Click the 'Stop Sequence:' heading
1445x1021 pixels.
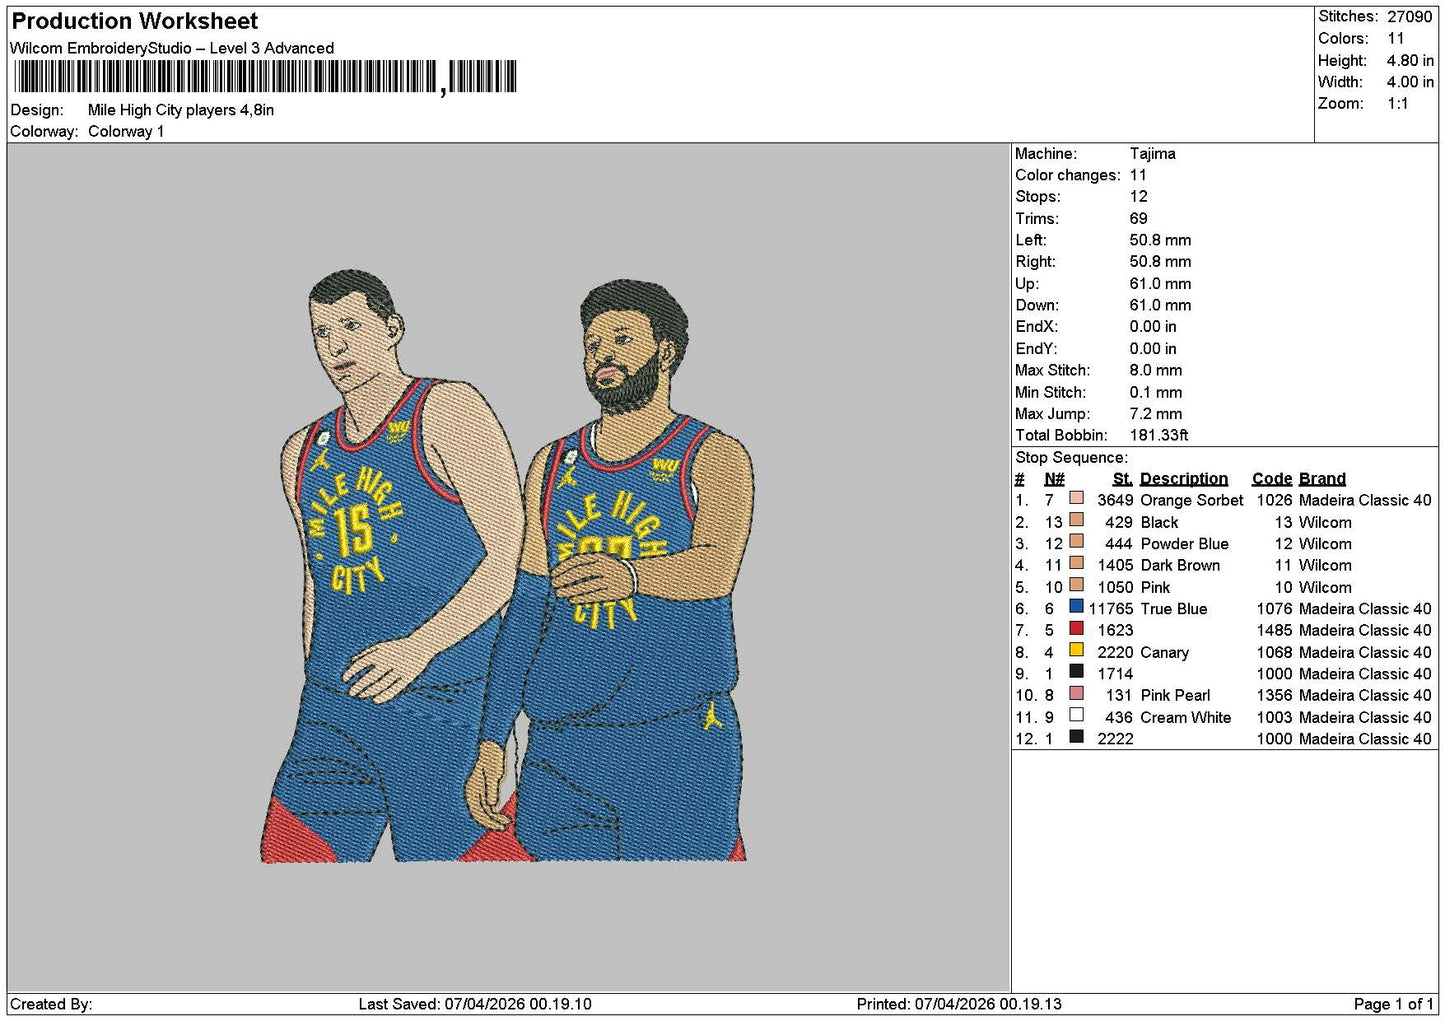pos(1071,457)
